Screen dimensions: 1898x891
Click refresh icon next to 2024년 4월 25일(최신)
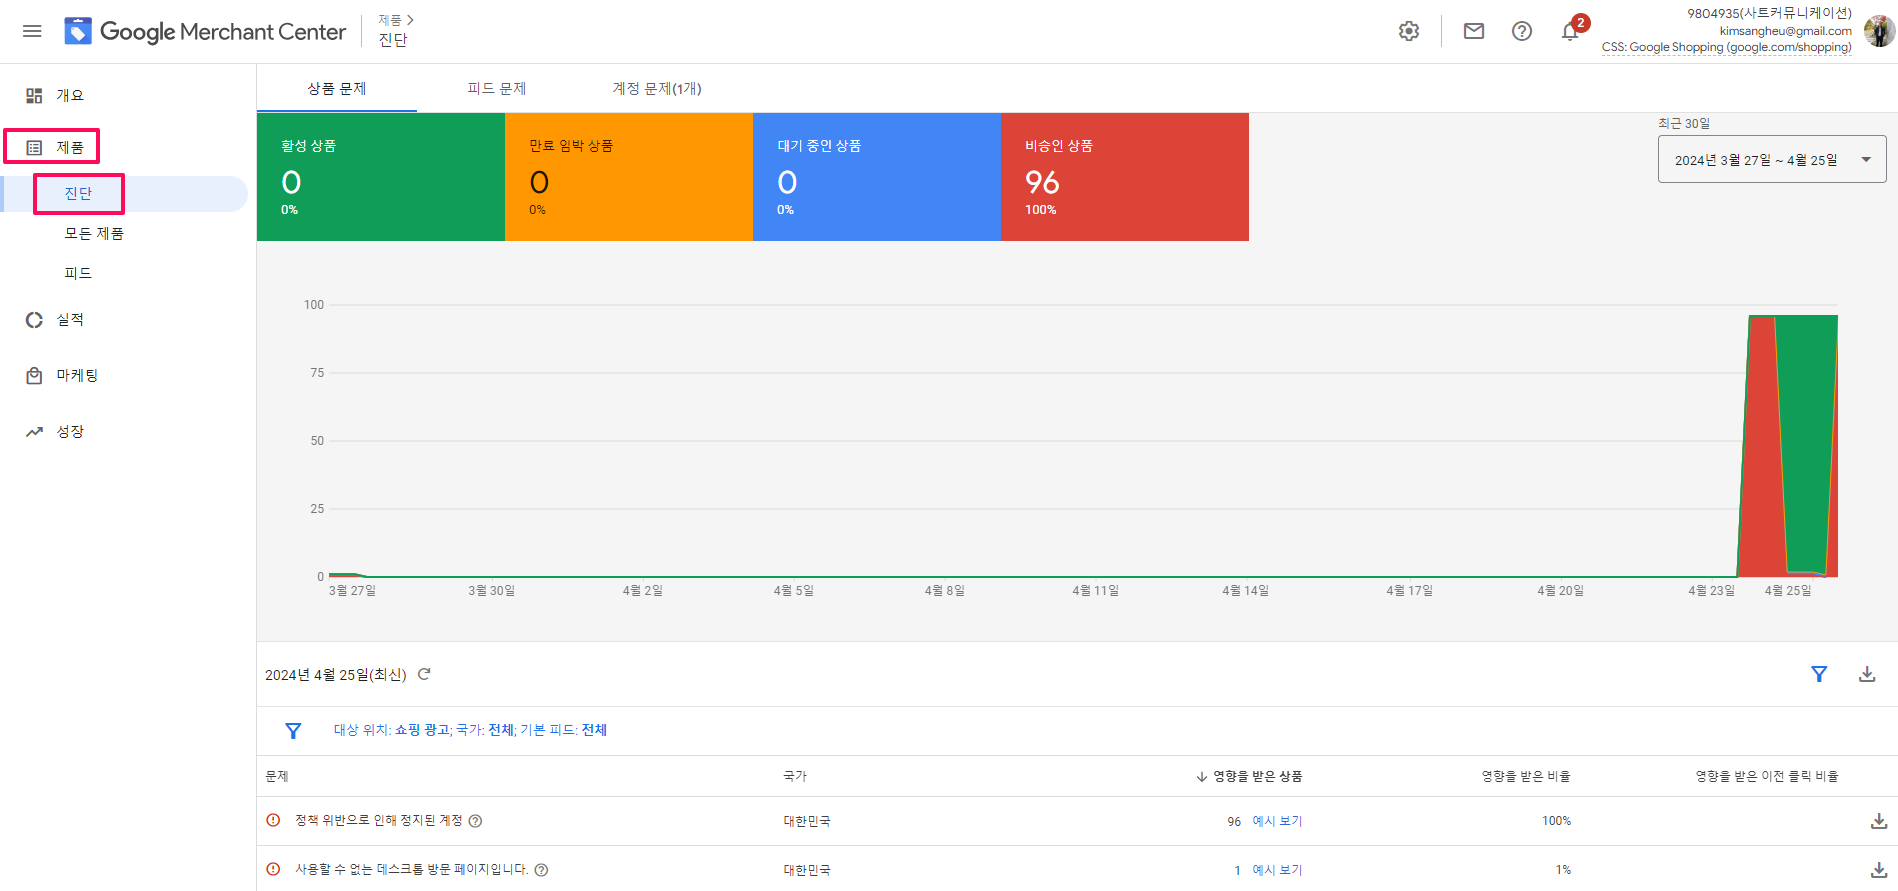[424, 674]
